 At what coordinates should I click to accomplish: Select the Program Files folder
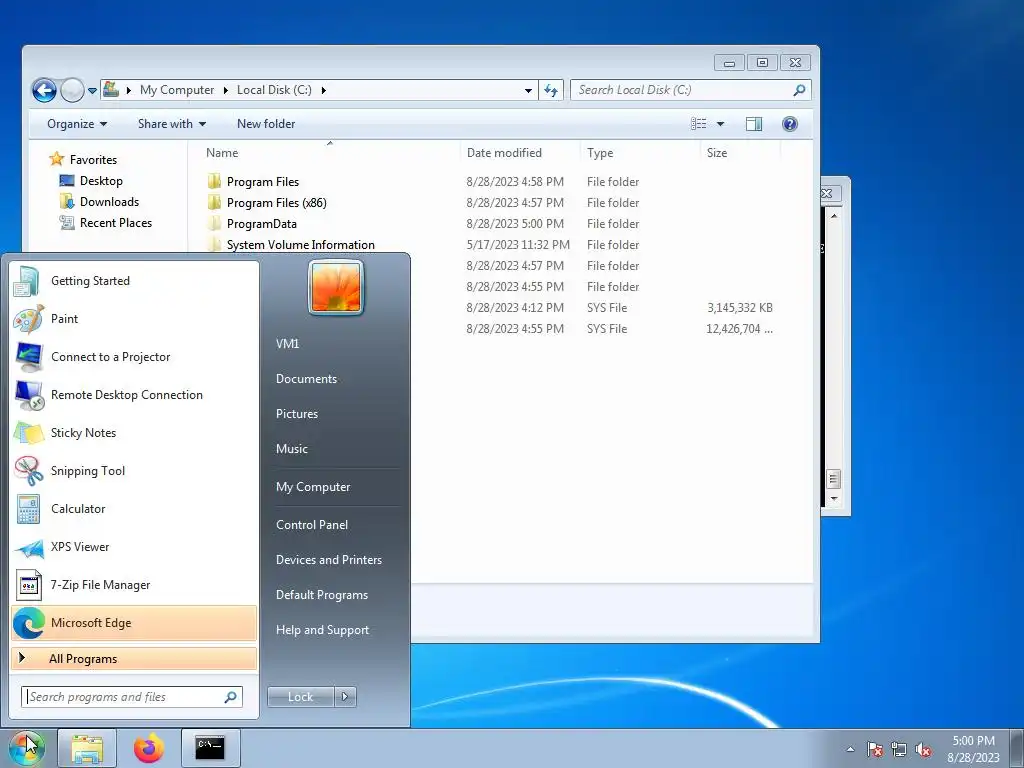(x=263, y=182)
